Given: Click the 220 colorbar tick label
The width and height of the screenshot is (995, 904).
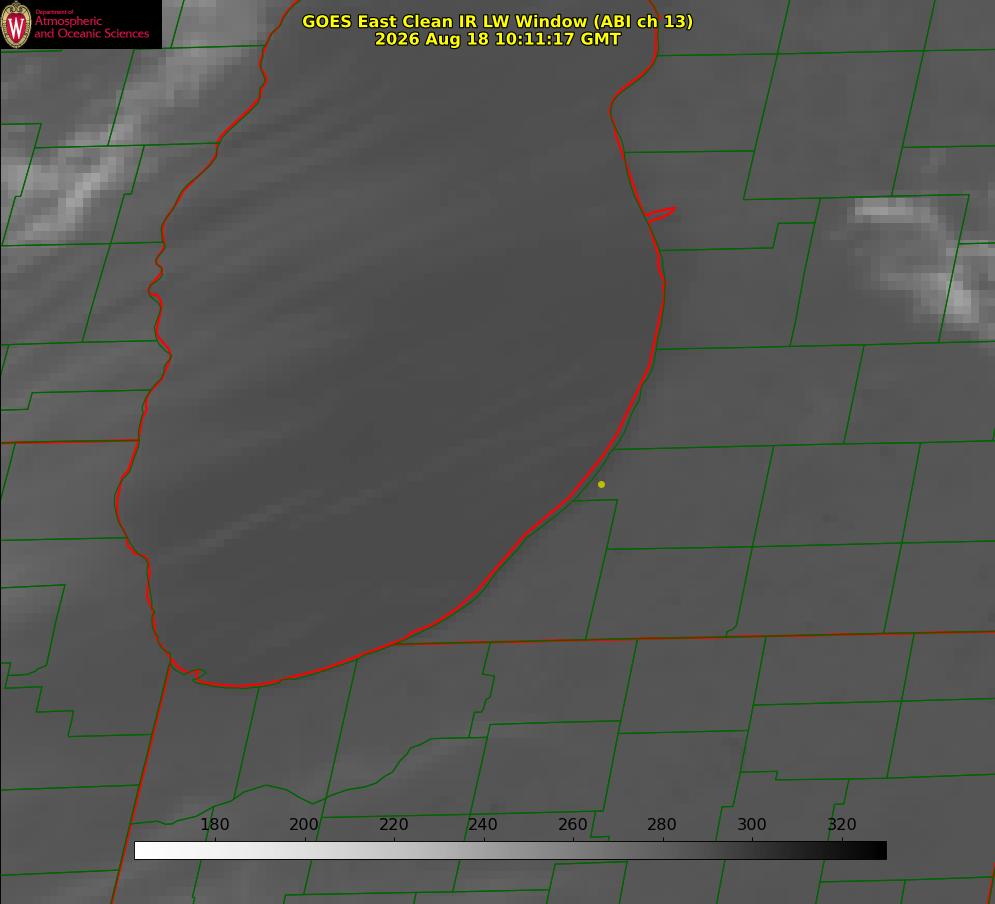Looking at the screenshot, I should tap(393, 824).
